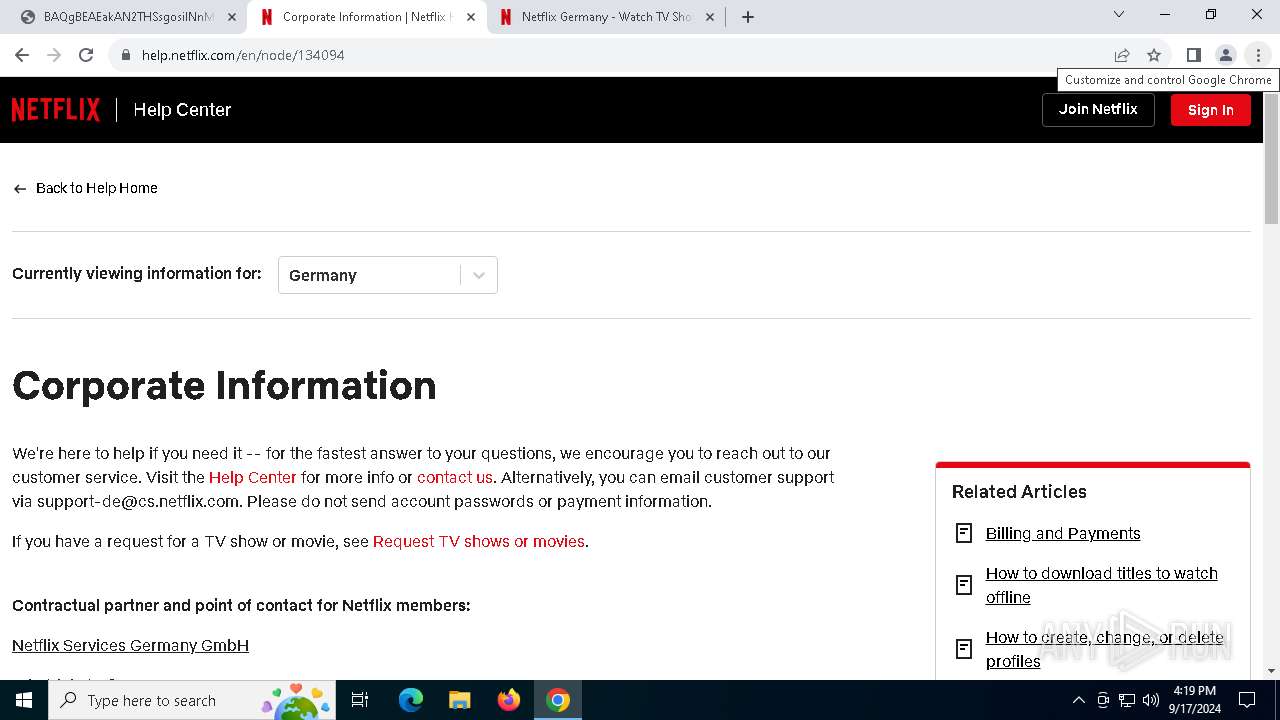Open the Request TV shows or movies link

tap(479, 541)
